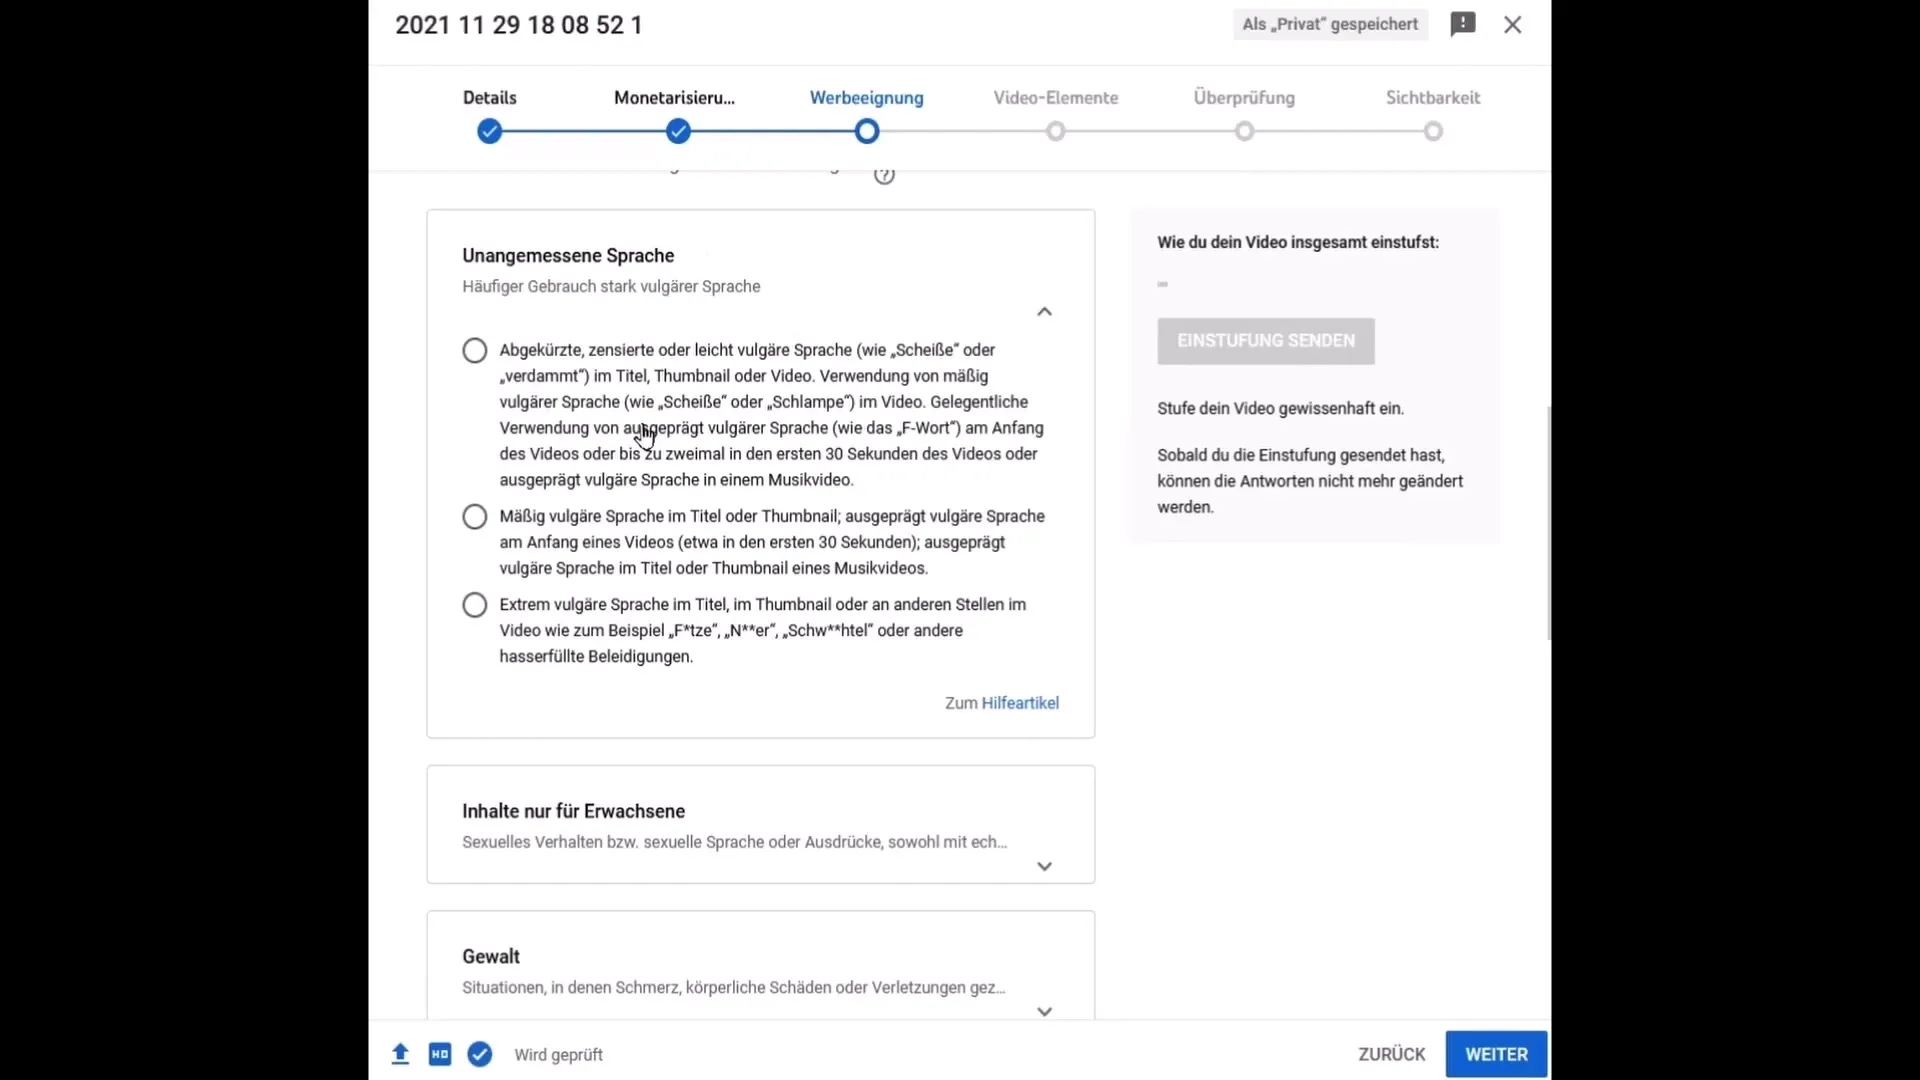The height and width of the screenshot is (1080, 1920).
Task: Go to the Video-Elemente tab
Action: 1056,98
